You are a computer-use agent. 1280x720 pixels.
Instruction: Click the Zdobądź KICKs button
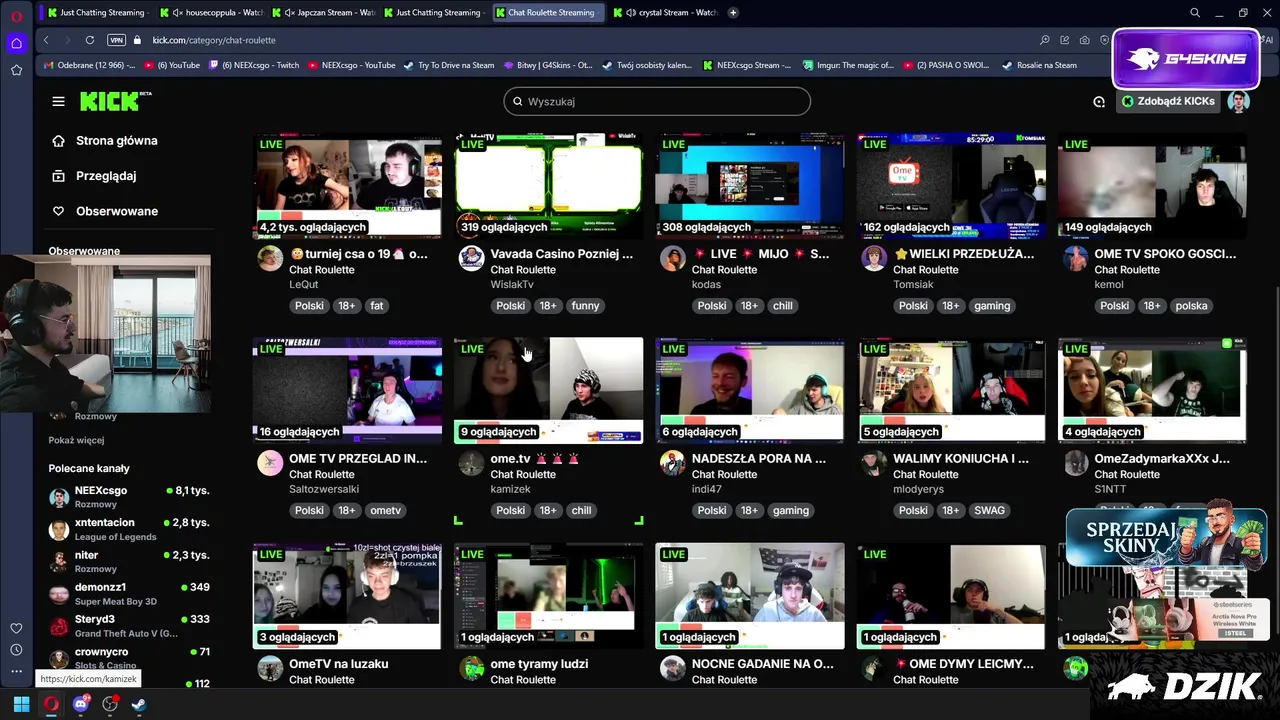[1168, 101]
